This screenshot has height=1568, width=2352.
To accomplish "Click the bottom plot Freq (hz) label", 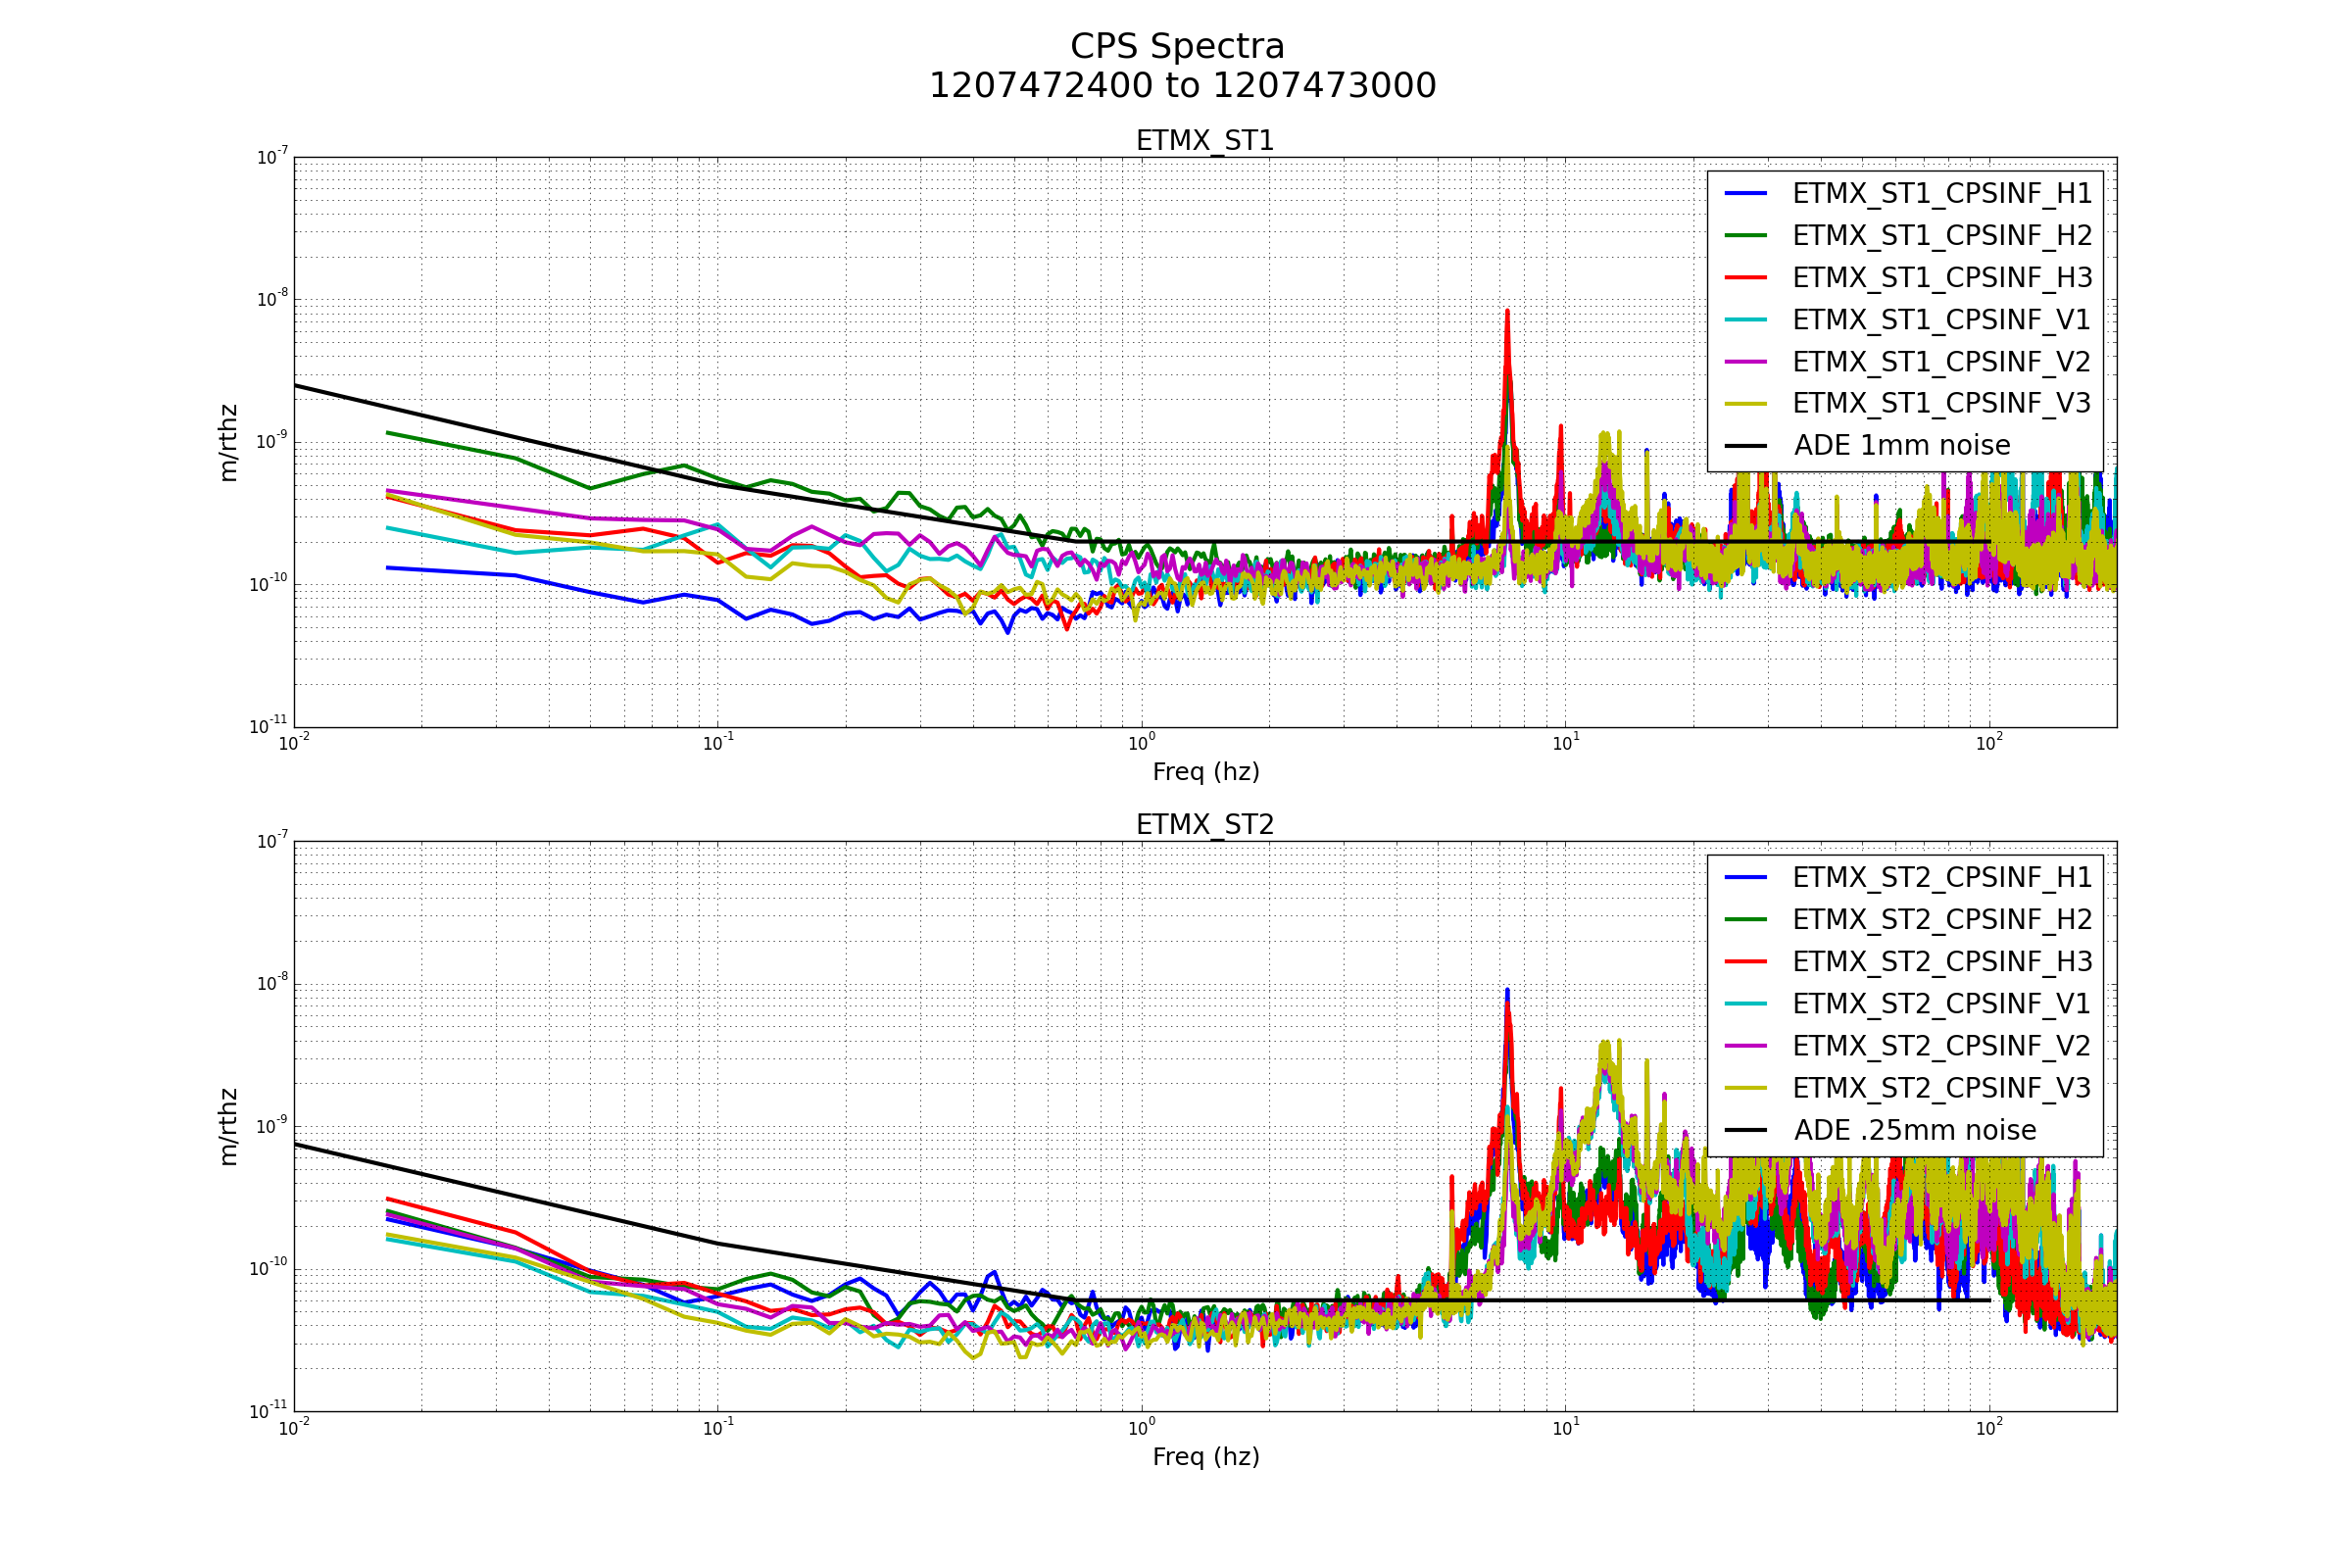I will (1205, 1457).
